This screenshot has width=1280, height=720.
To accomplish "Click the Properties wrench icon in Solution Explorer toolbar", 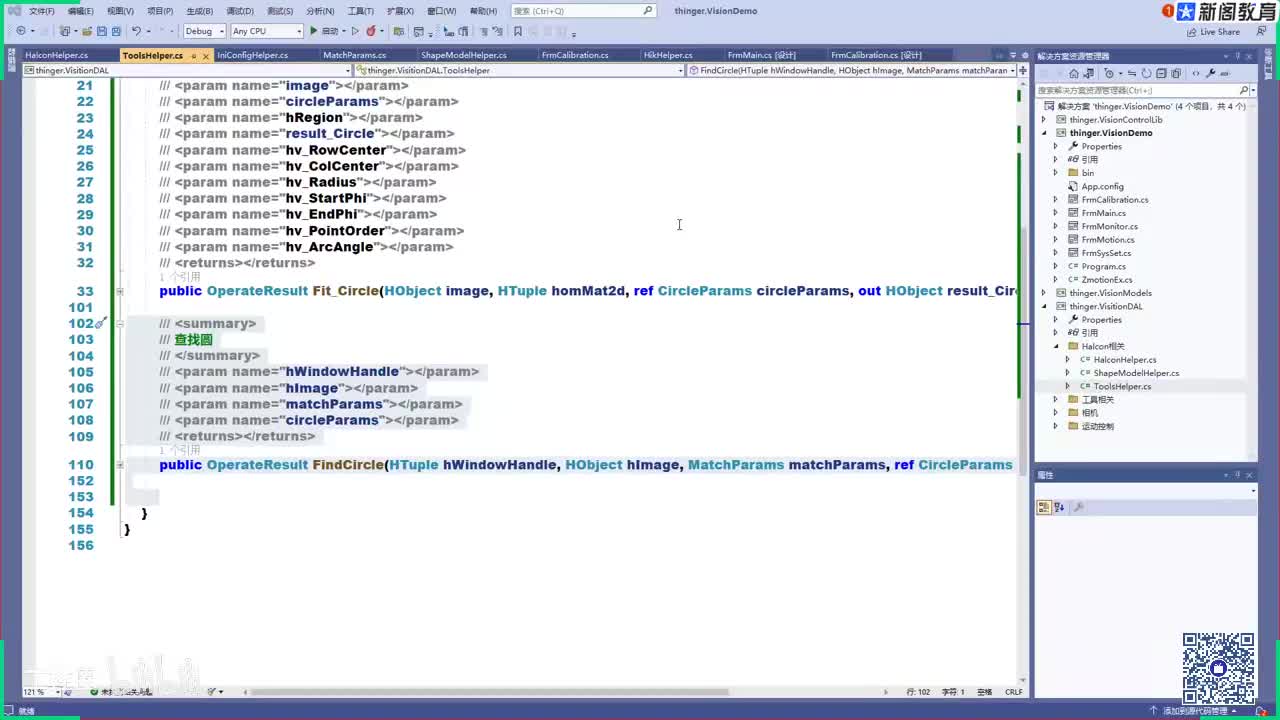I will coord(1210,73).
